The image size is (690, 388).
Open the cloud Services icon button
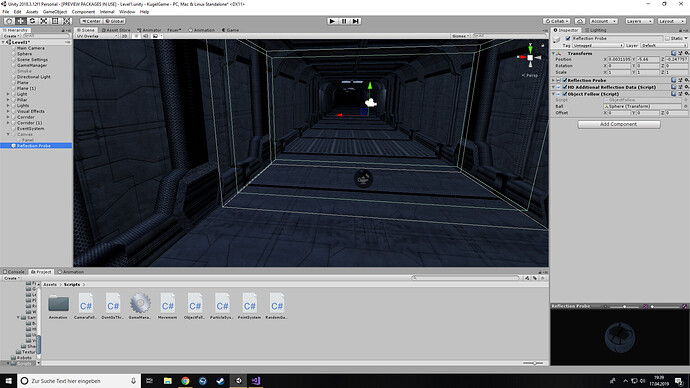(x=580, y=21)
